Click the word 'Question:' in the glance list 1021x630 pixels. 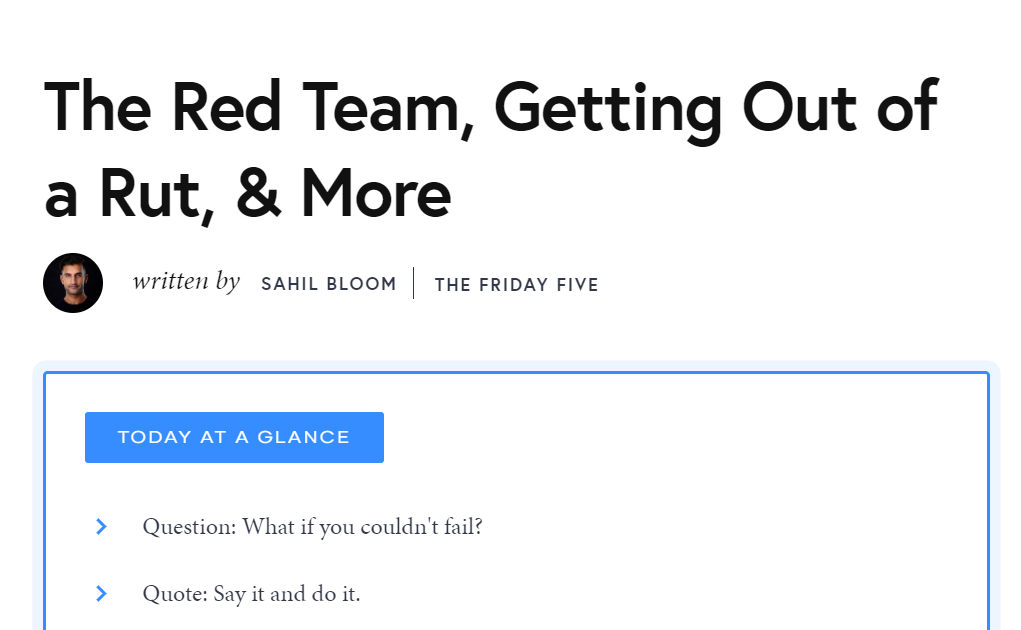[189, 526]
